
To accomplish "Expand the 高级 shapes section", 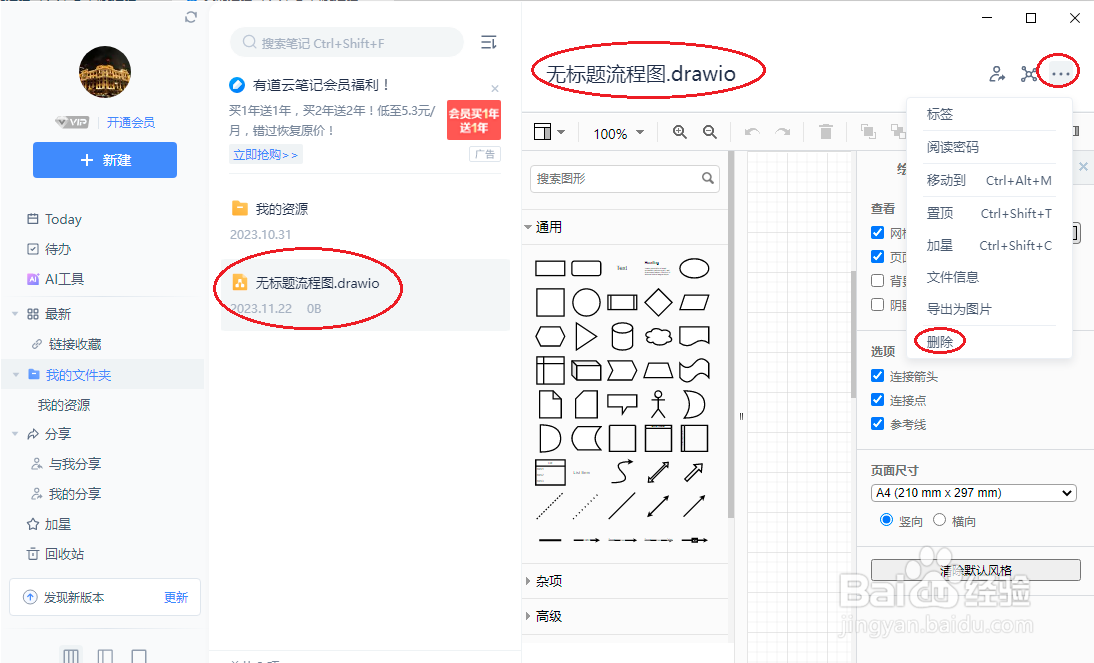I will point(527,616).
